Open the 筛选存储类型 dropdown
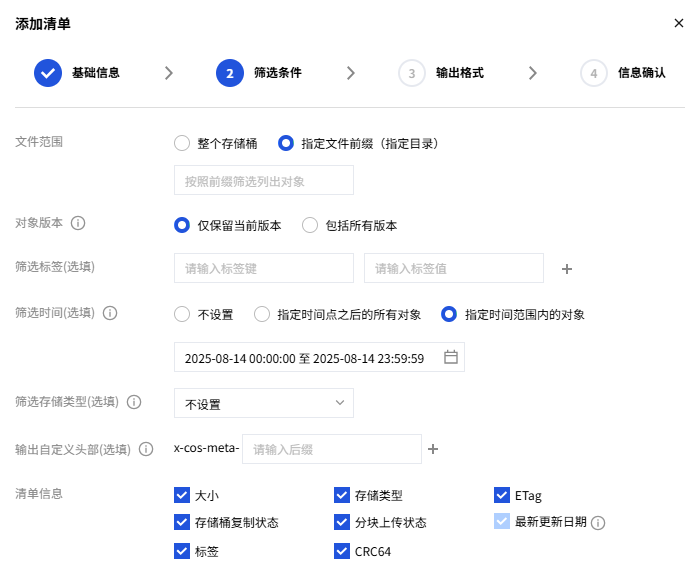 264,404
